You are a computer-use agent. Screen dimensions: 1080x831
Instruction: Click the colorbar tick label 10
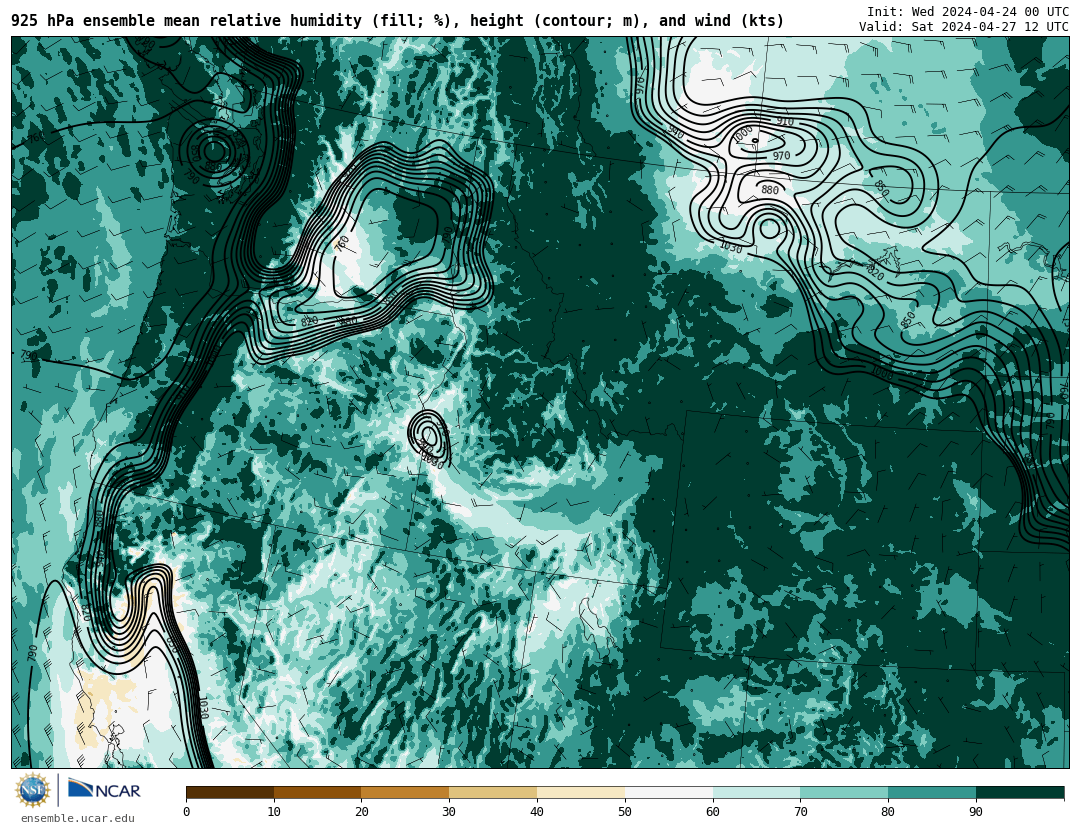(274, 812)
